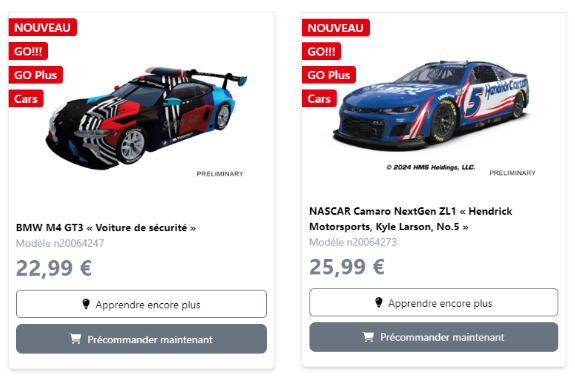
Task: Click Cars category tag on NASCAR card
Action: (x=319, y=99)
